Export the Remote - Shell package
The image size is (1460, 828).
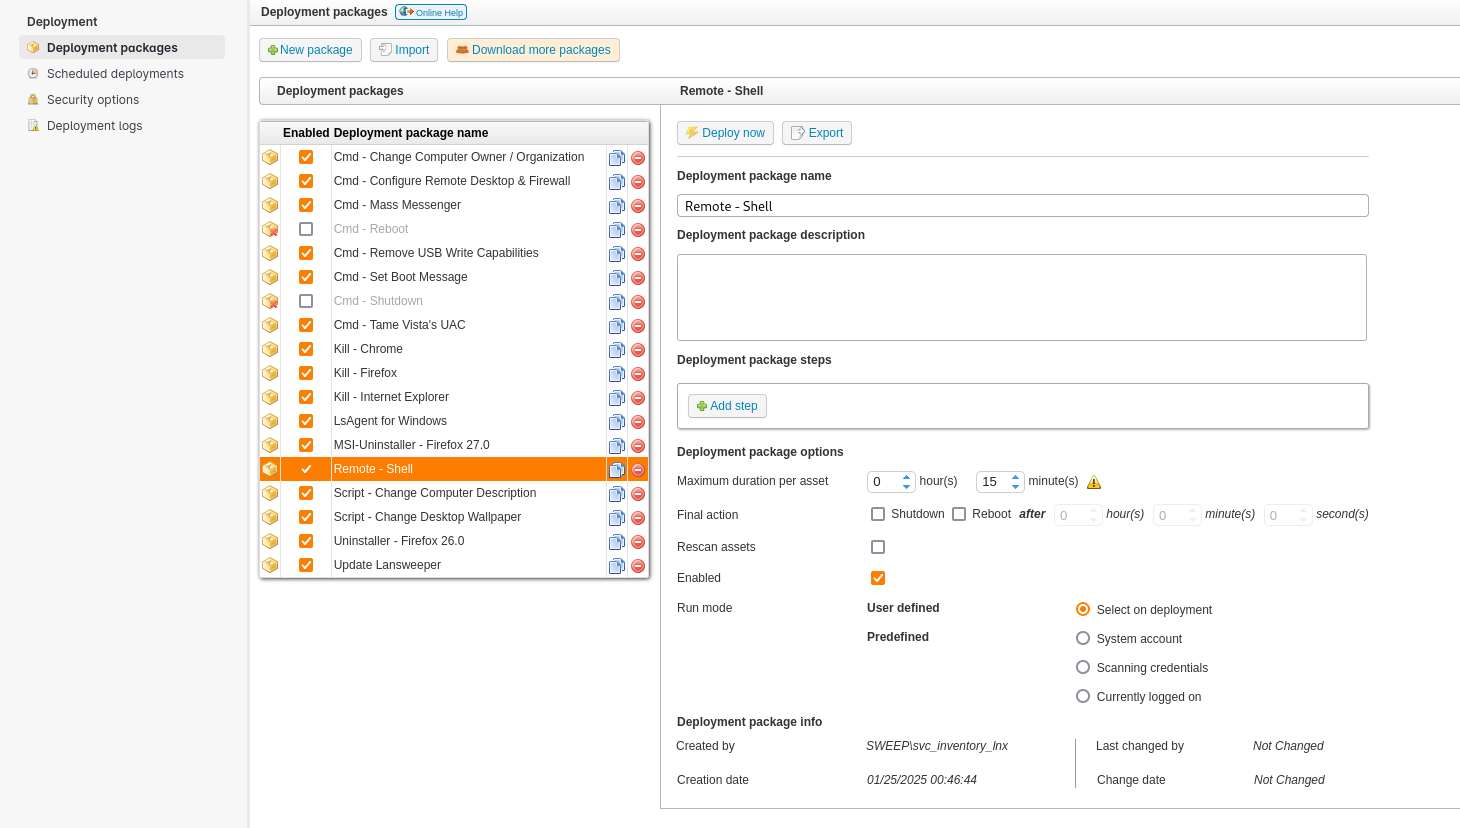[x=817, y=133]
